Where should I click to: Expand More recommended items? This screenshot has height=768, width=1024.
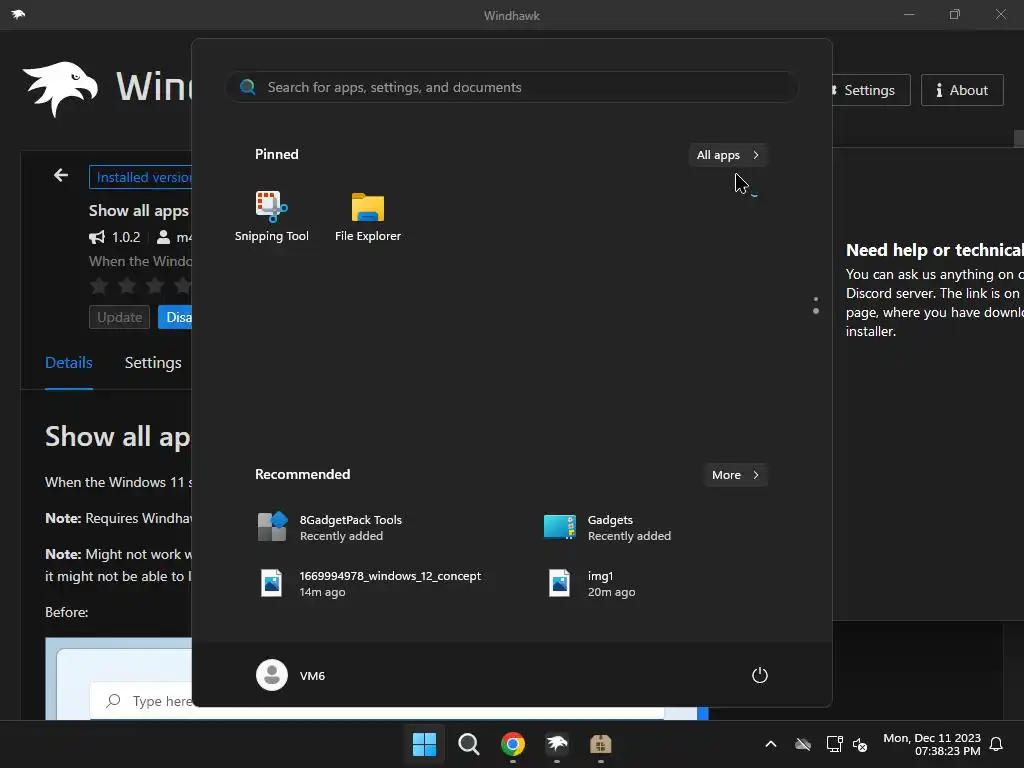(735, 475)
